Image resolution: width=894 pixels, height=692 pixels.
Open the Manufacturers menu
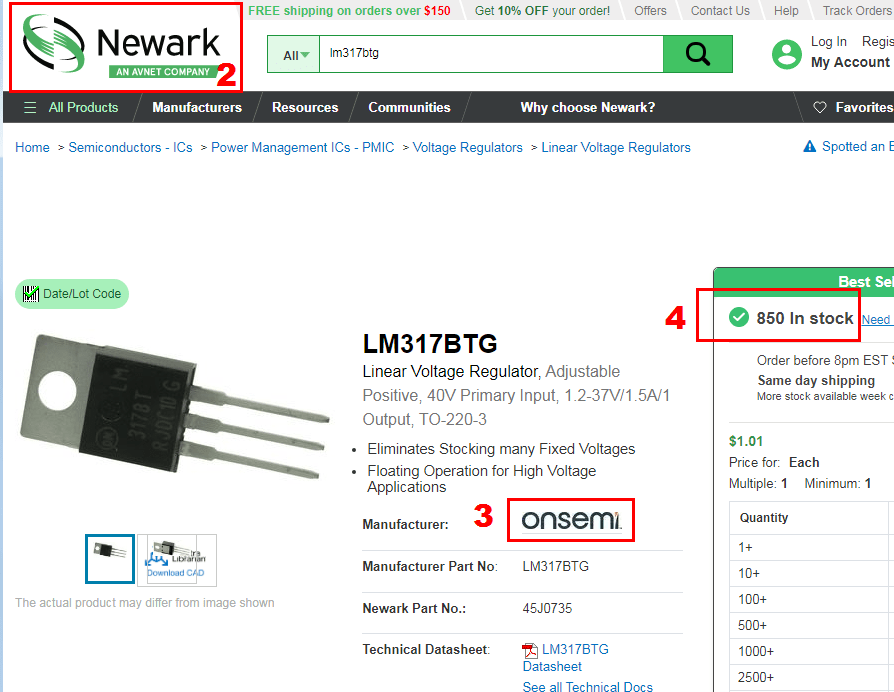[x=197, y=107]
